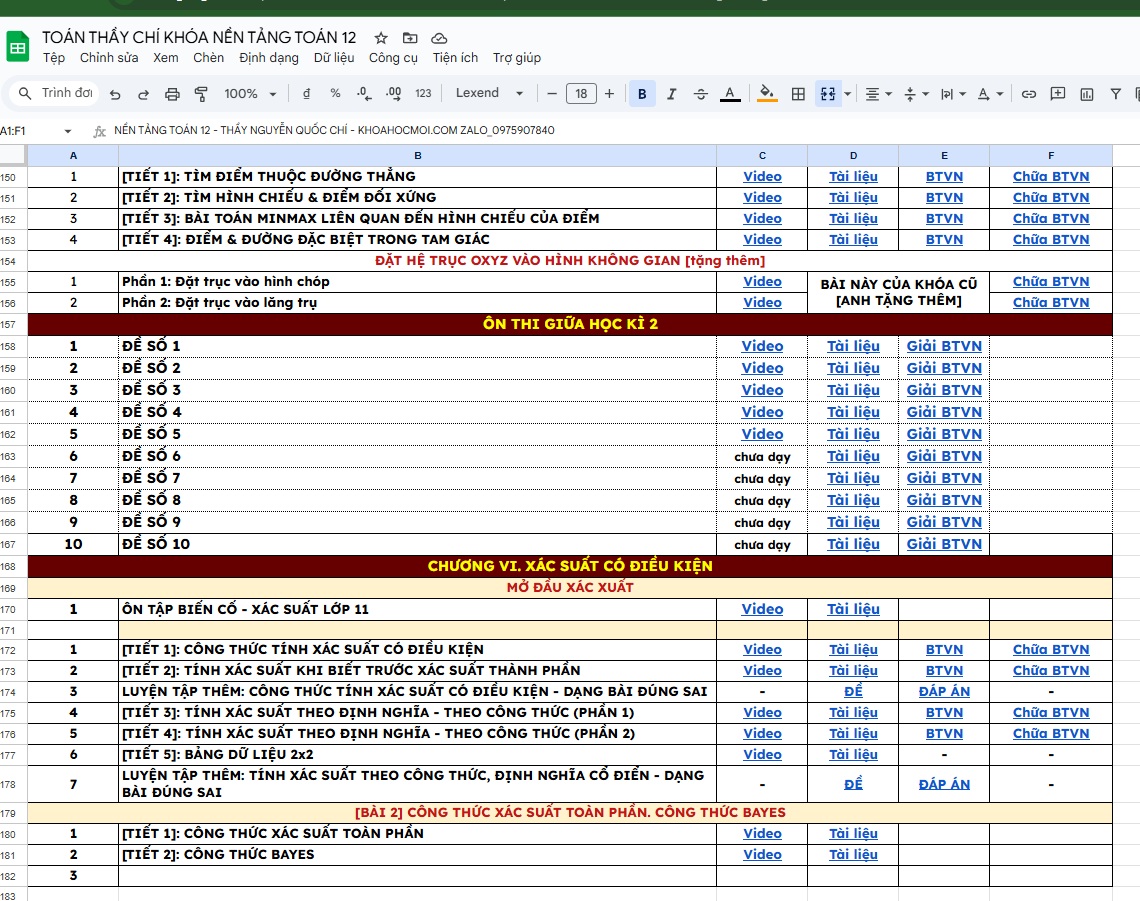Open the text wrapping dropdown
The height and width of the screenshot is (901, 1140).
(x=953, y=94)
